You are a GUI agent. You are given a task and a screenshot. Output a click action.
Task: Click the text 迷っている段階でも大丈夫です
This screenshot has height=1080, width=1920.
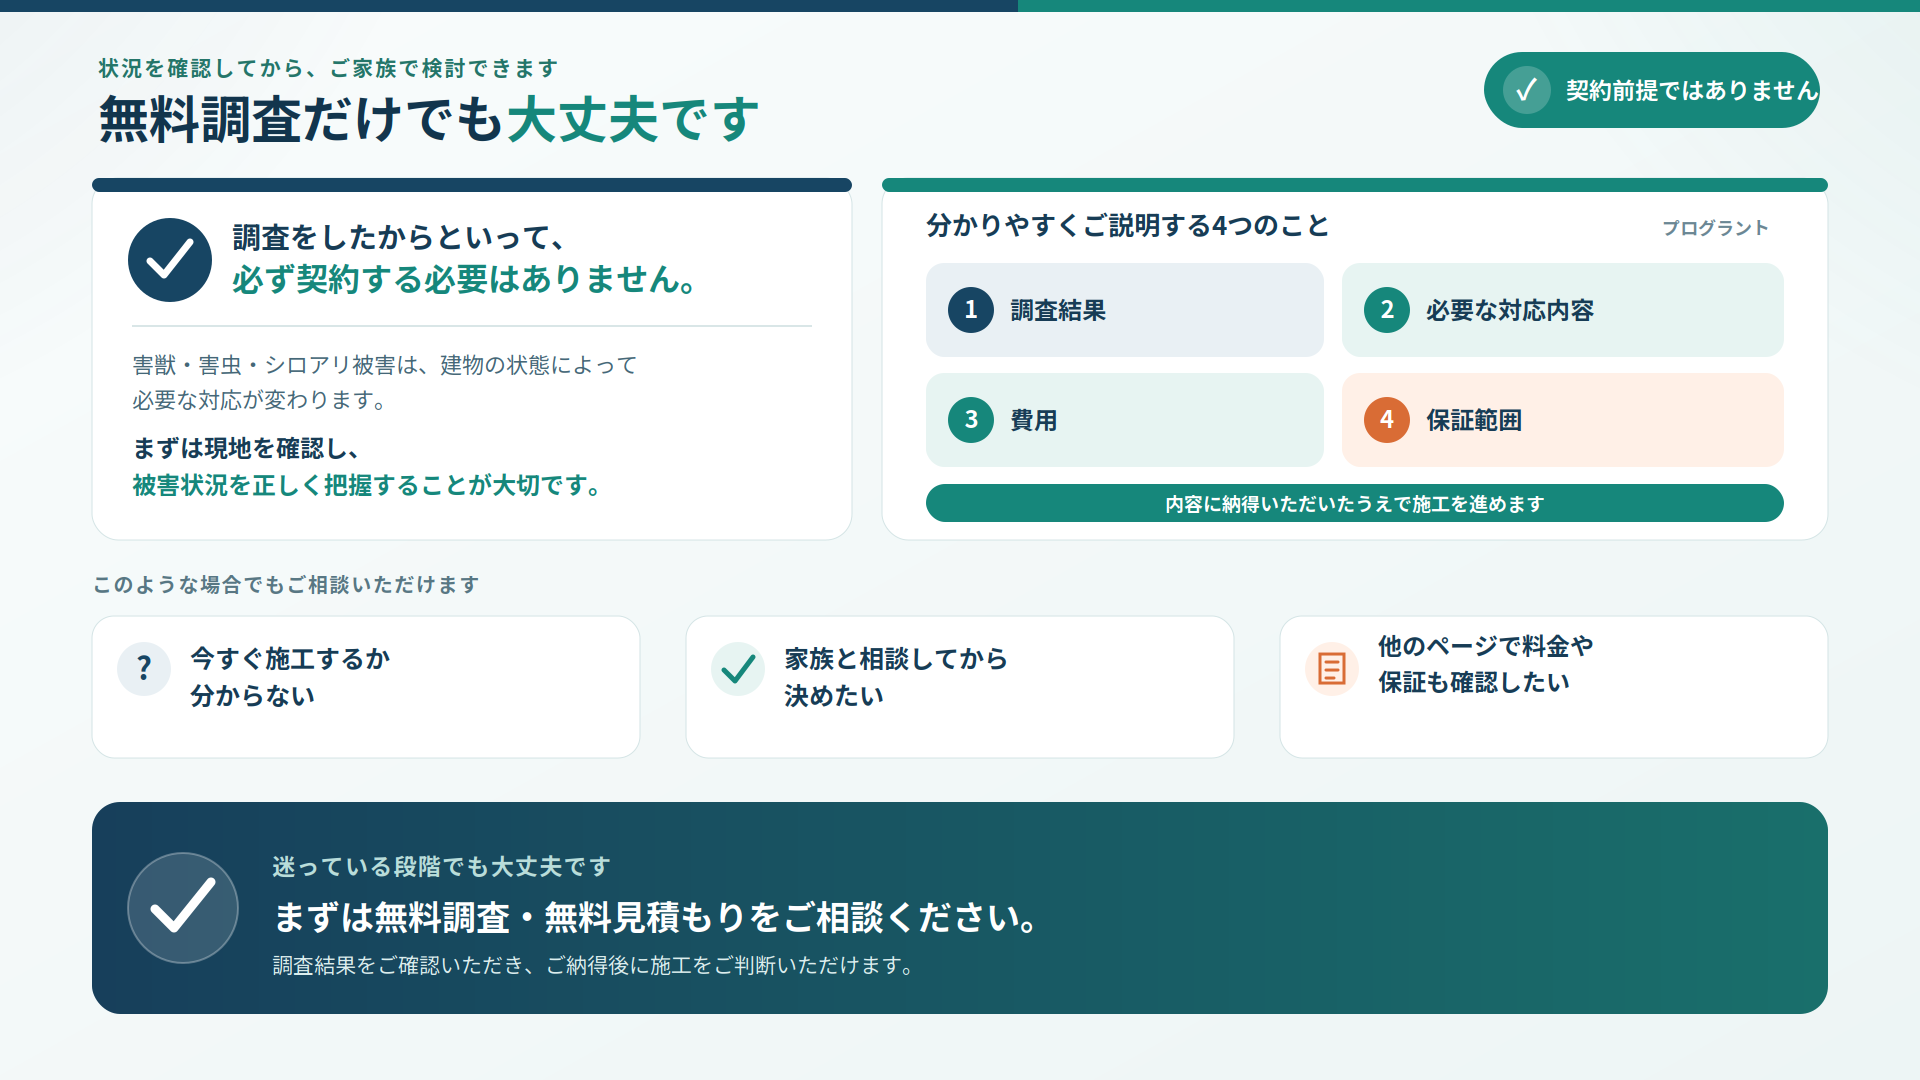441,866
